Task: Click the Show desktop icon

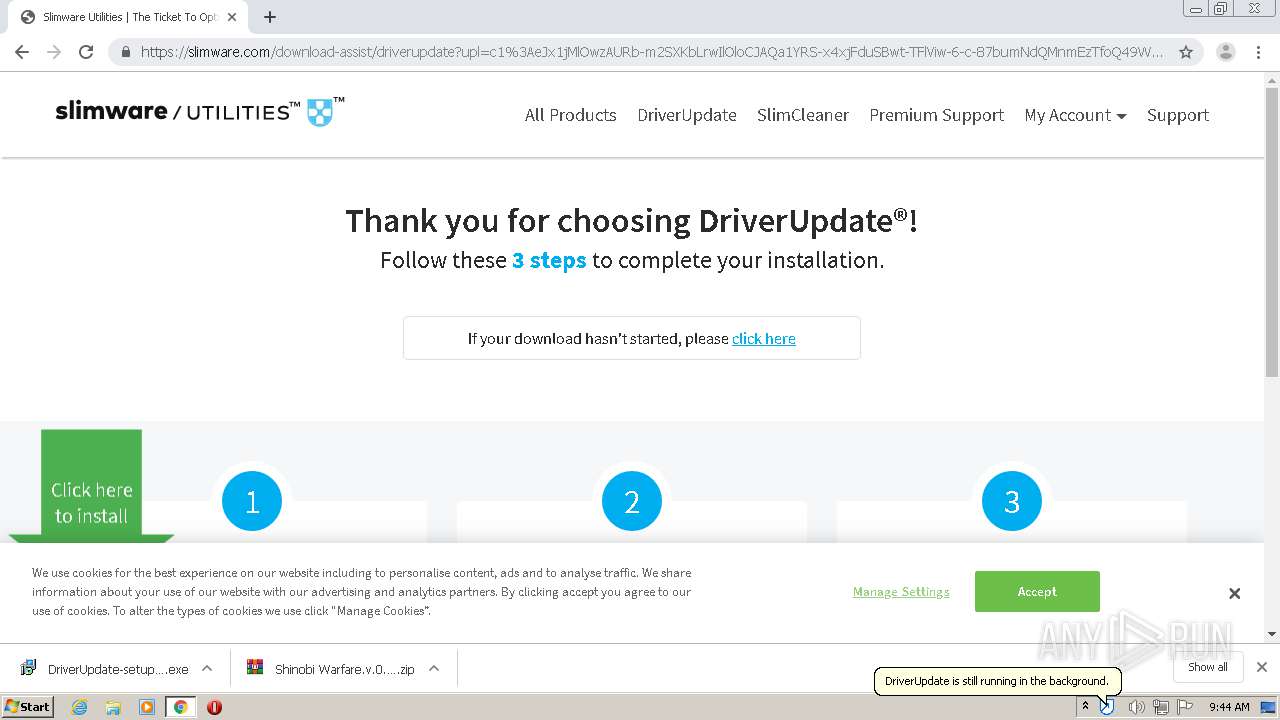Action: coord(1269,707)
